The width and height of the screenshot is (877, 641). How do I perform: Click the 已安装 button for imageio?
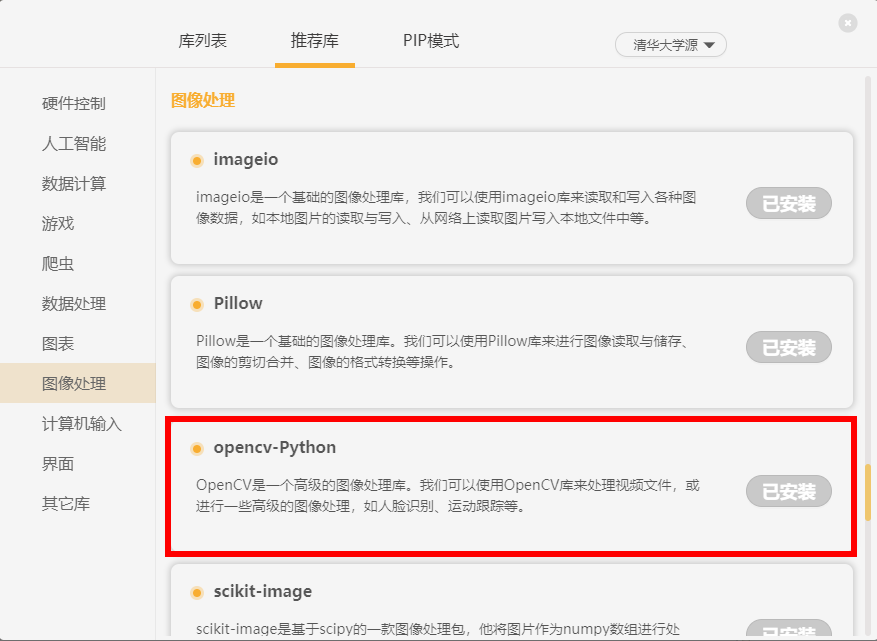click(x=789, y=203)
